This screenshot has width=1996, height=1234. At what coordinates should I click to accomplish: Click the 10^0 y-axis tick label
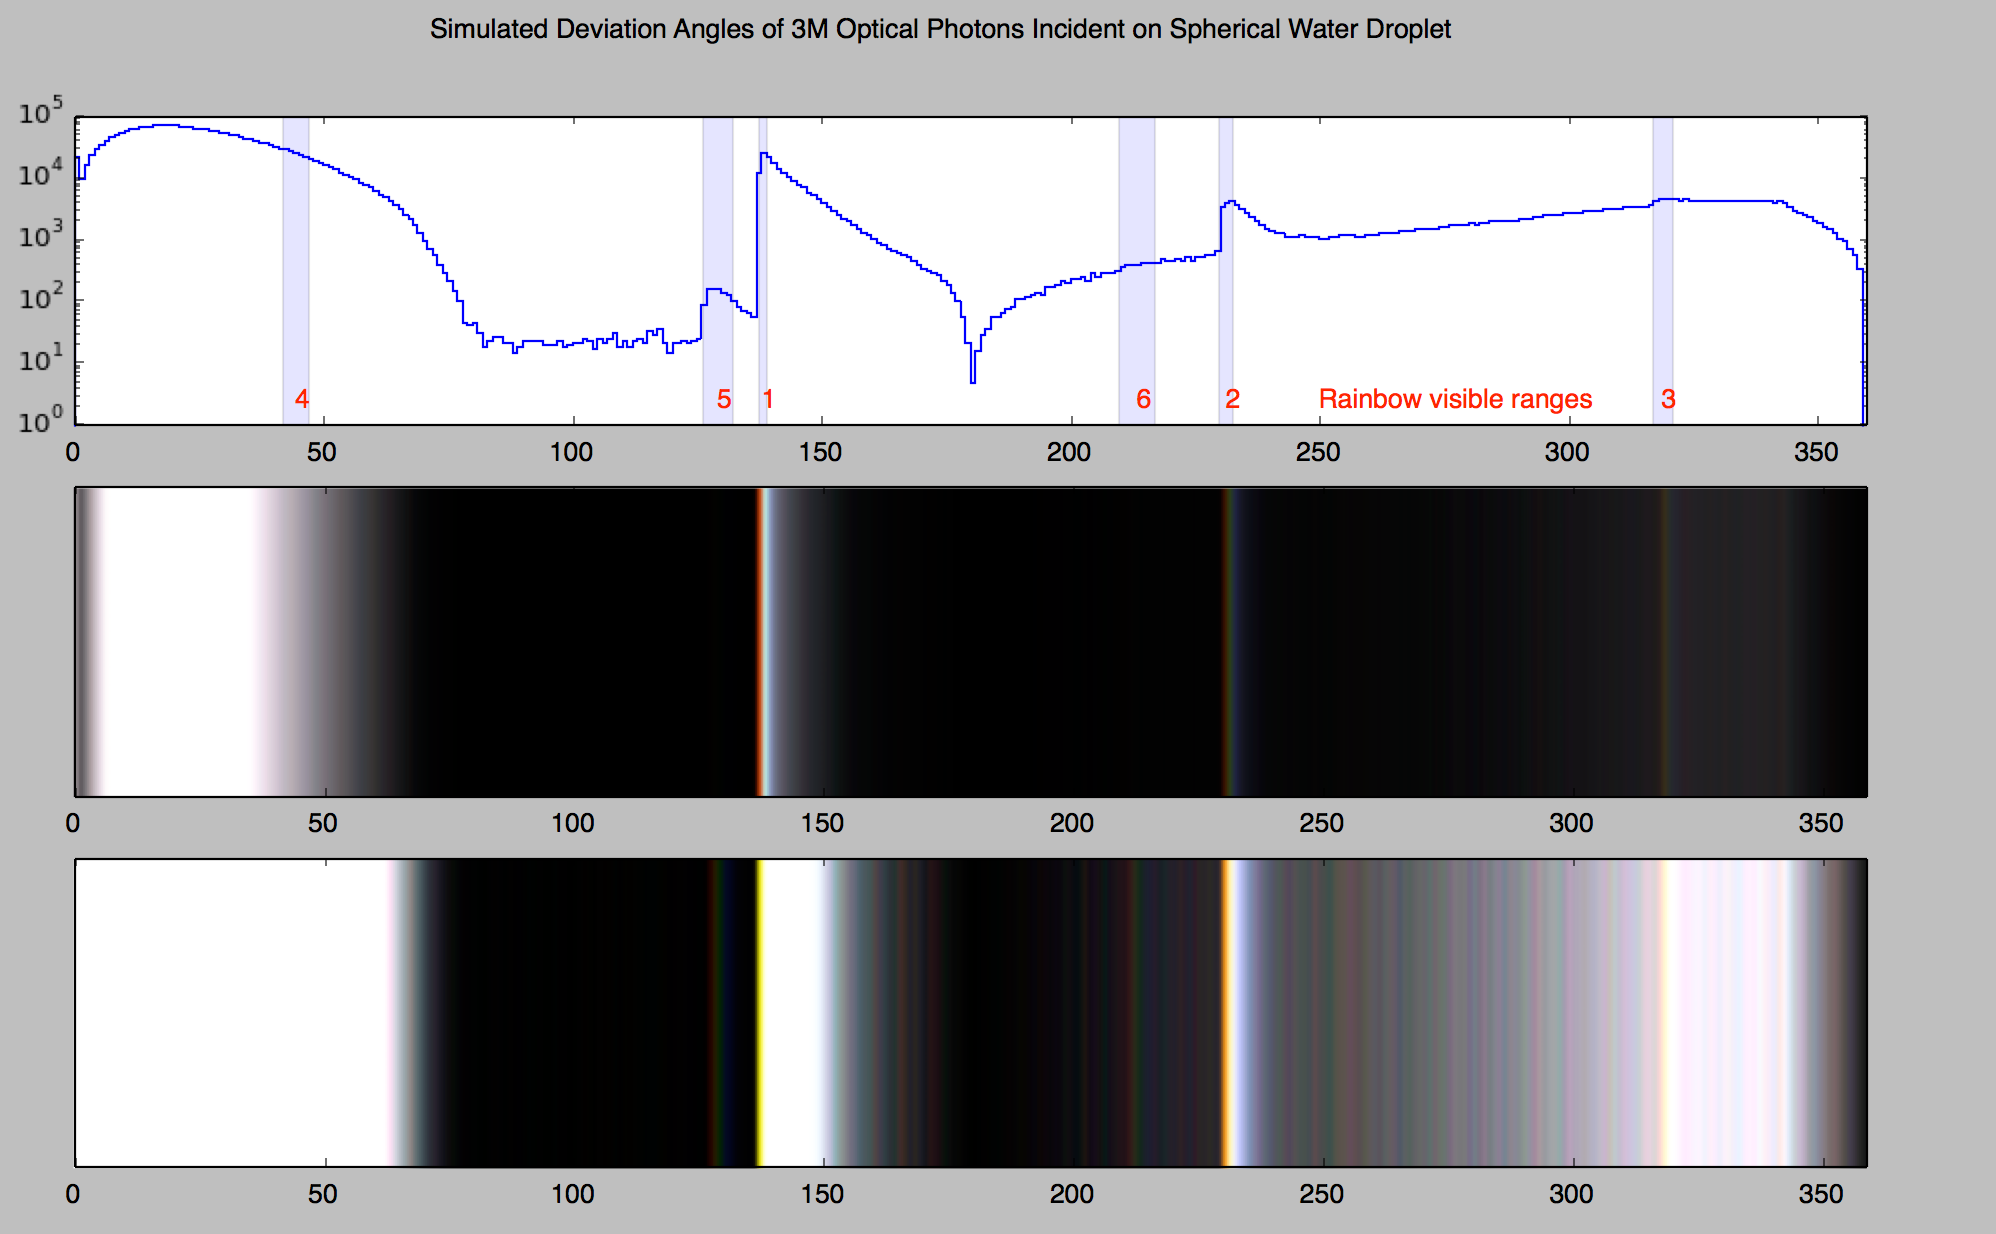point(41,419)
